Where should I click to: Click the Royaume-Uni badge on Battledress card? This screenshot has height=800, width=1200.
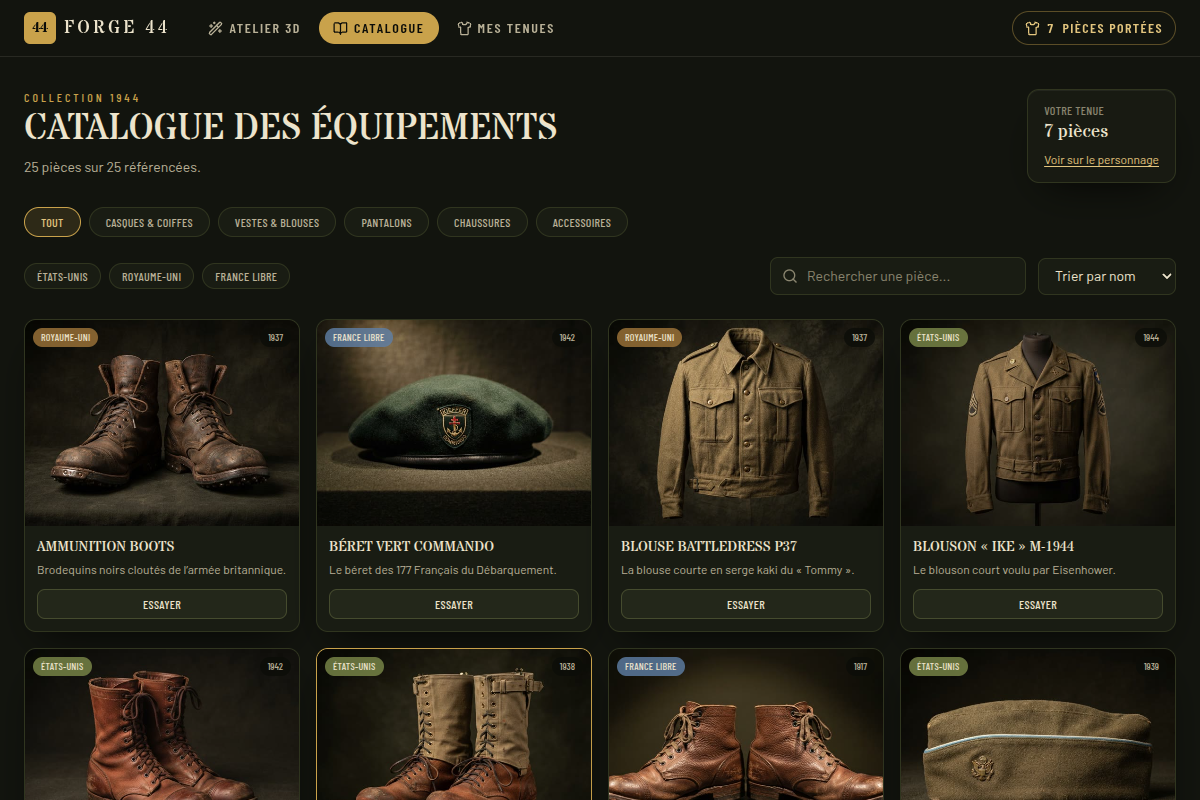(649, 338)
